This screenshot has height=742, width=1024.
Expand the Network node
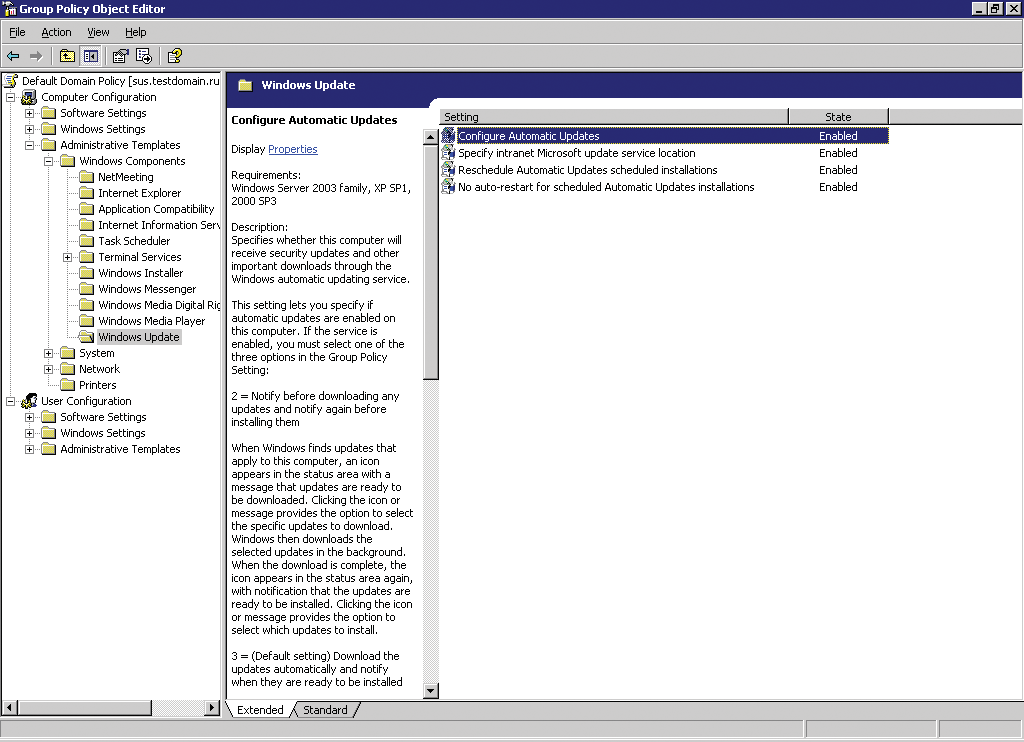48,369
